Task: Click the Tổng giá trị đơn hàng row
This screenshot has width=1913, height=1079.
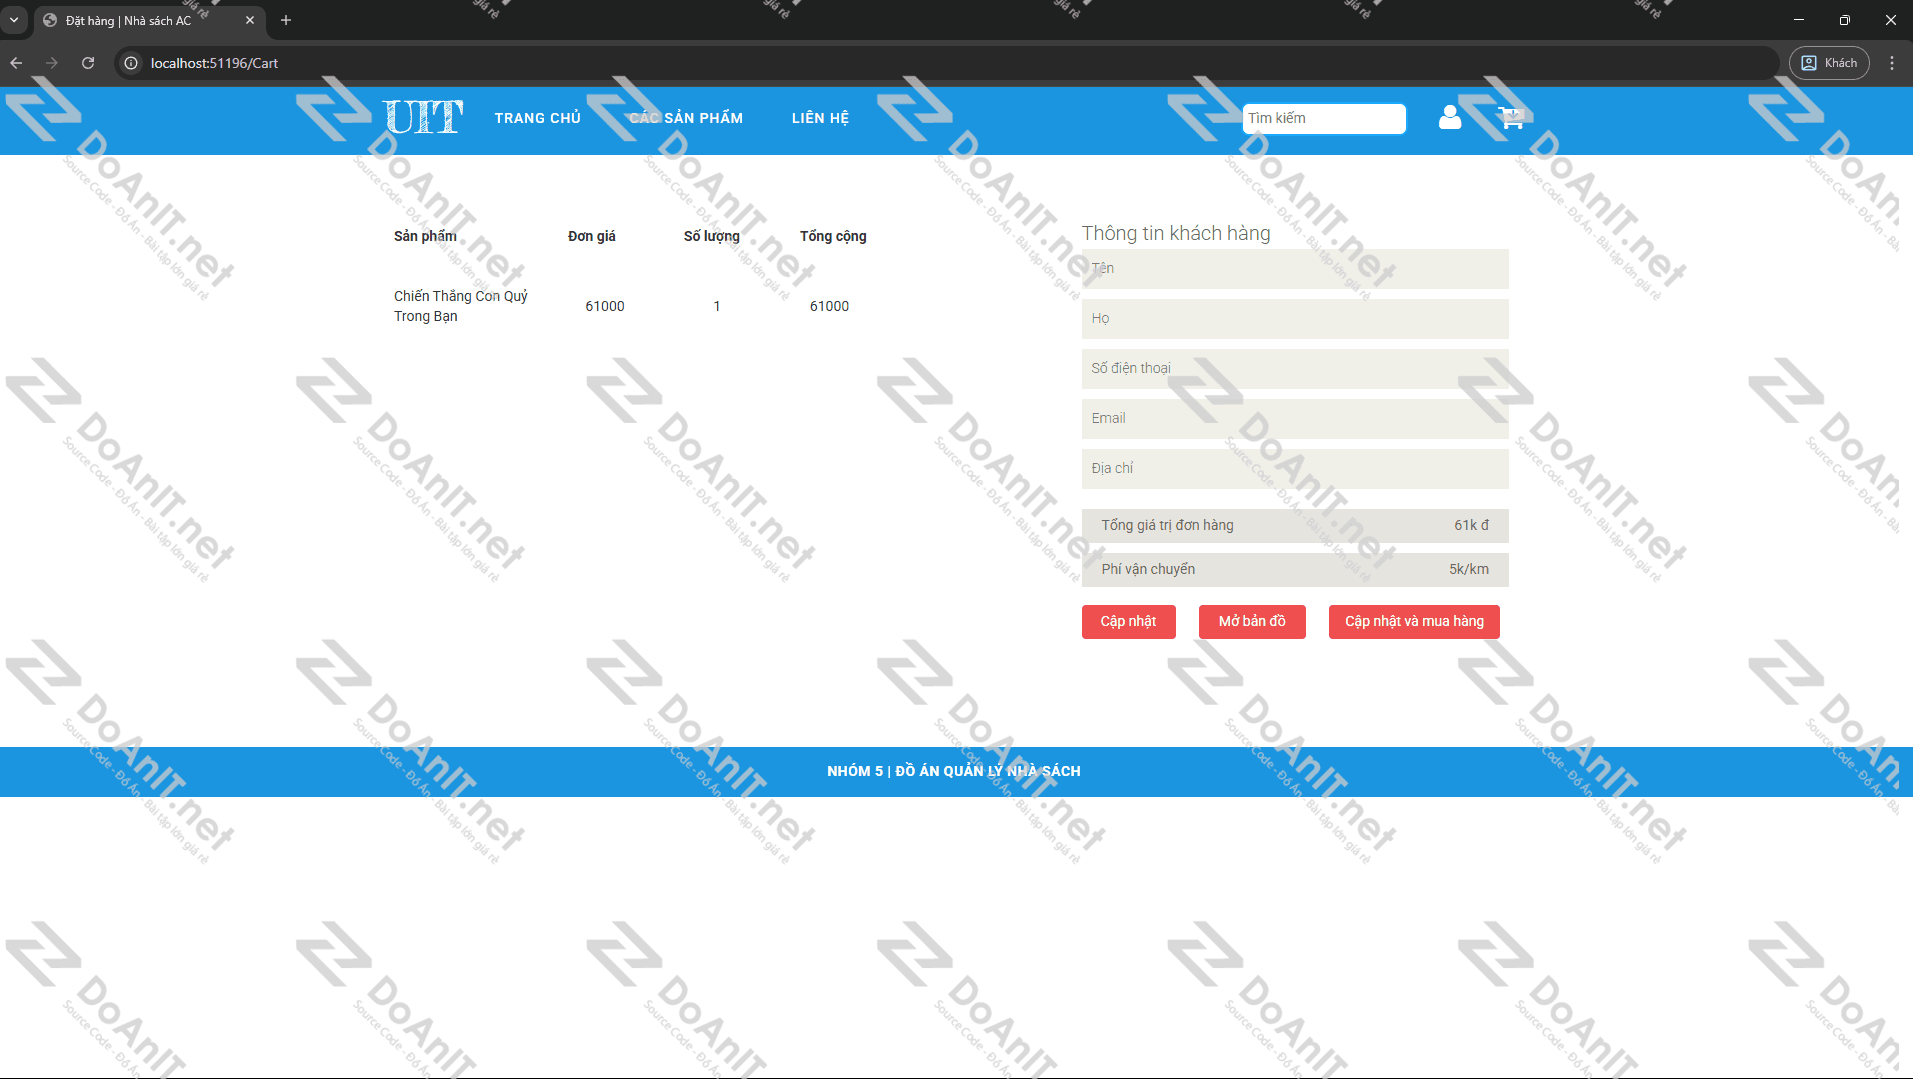Action: [x=1295, y=526]
